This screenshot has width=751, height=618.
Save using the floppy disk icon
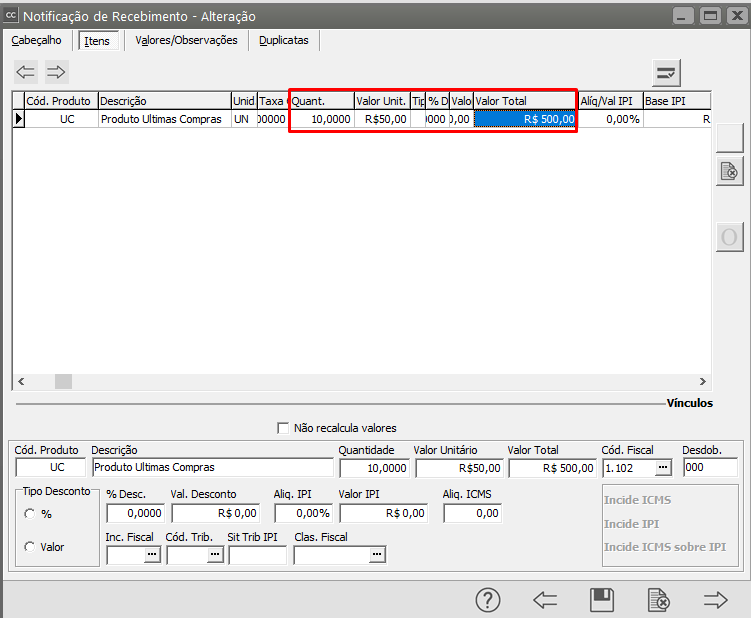(602, 599)
